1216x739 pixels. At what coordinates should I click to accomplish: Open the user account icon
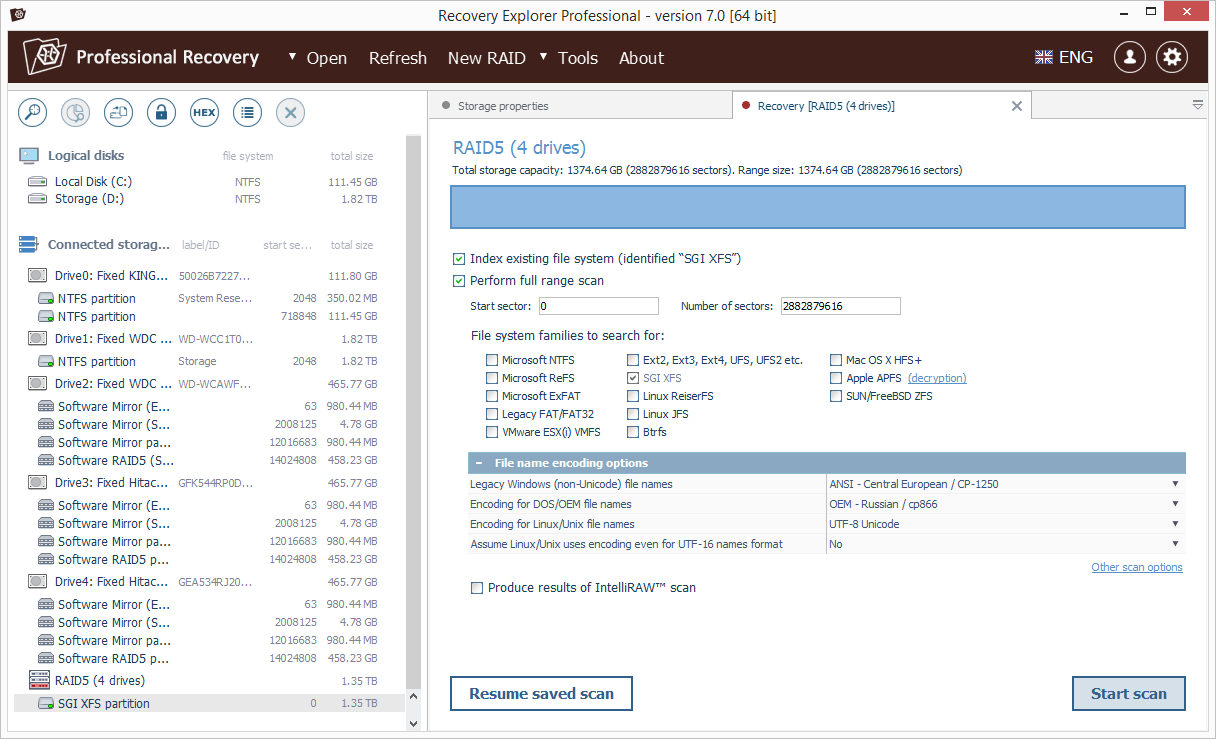(x=1129, y=57)
